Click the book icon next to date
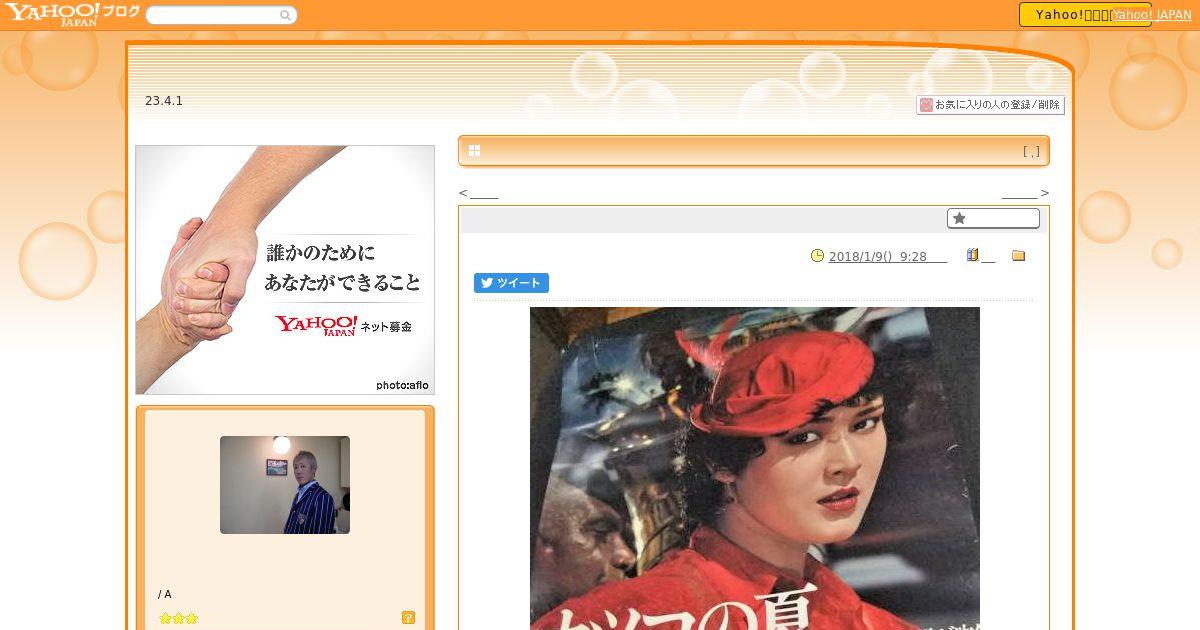Viewport: 1200px width, 630px height. tap(972, 256)
